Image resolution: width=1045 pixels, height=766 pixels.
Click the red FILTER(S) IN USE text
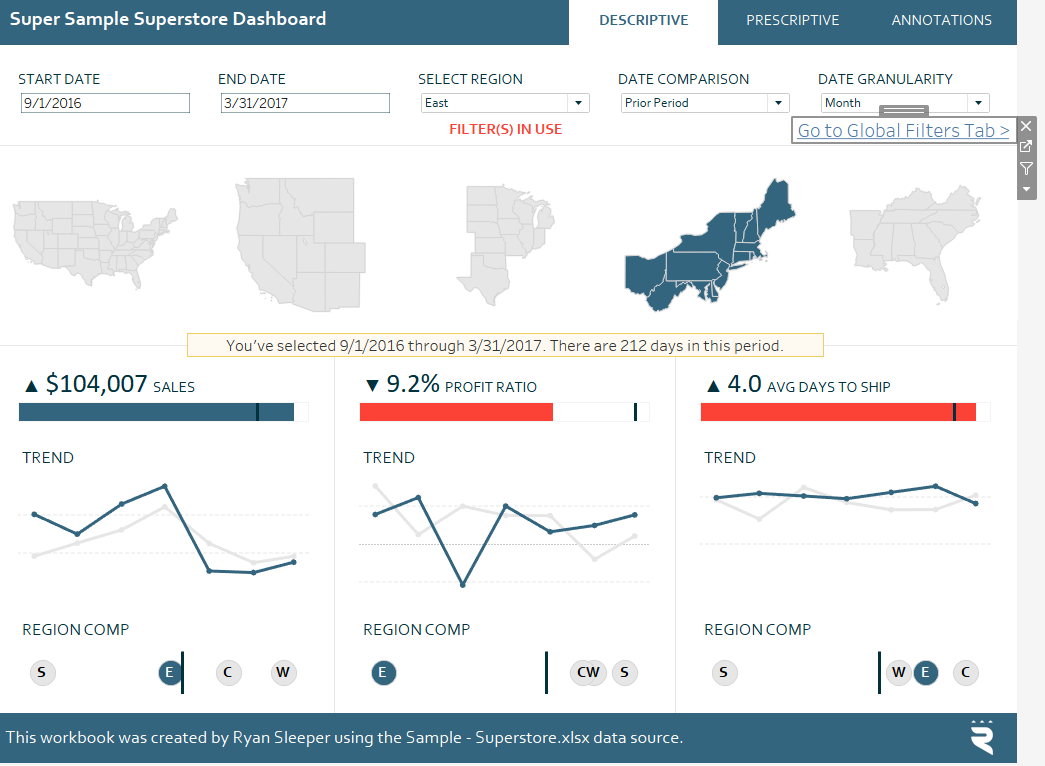506,129
